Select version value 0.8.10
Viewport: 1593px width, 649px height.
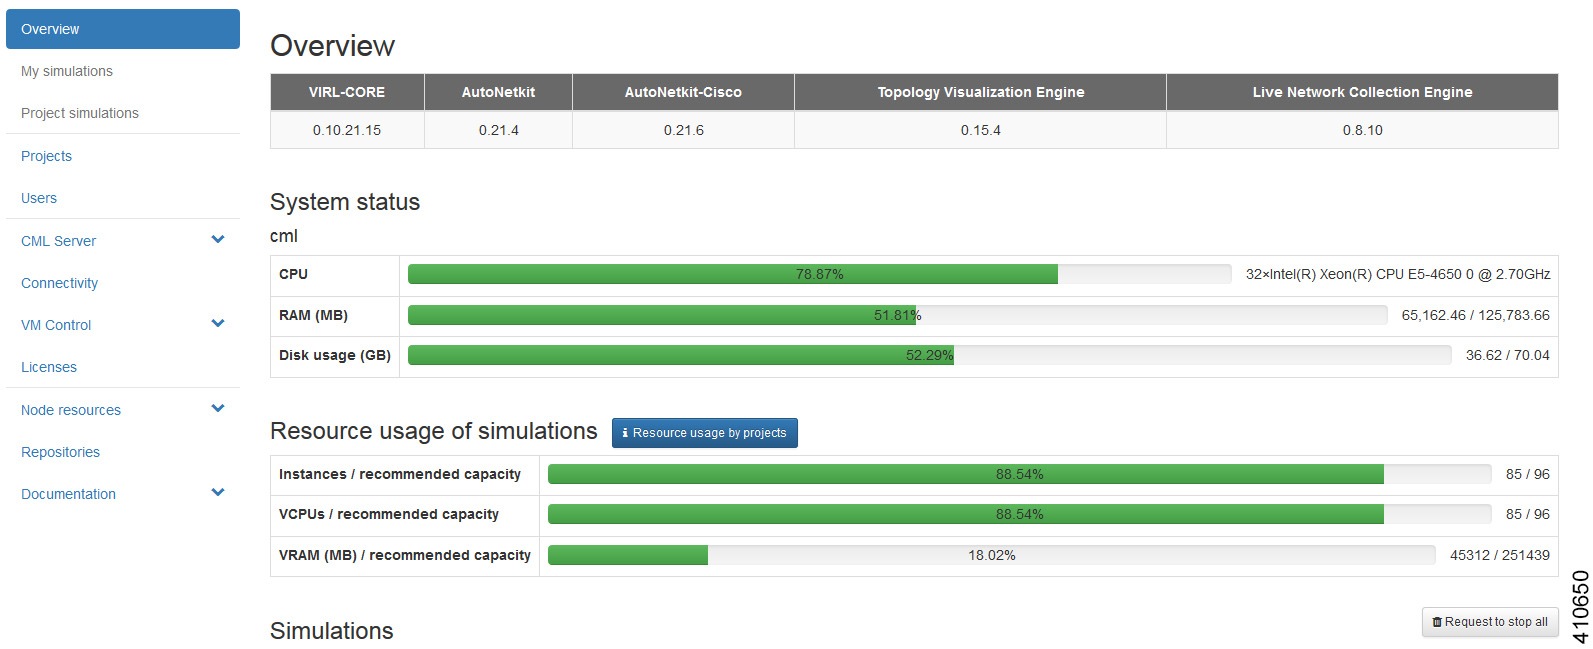coord(1362,130)
